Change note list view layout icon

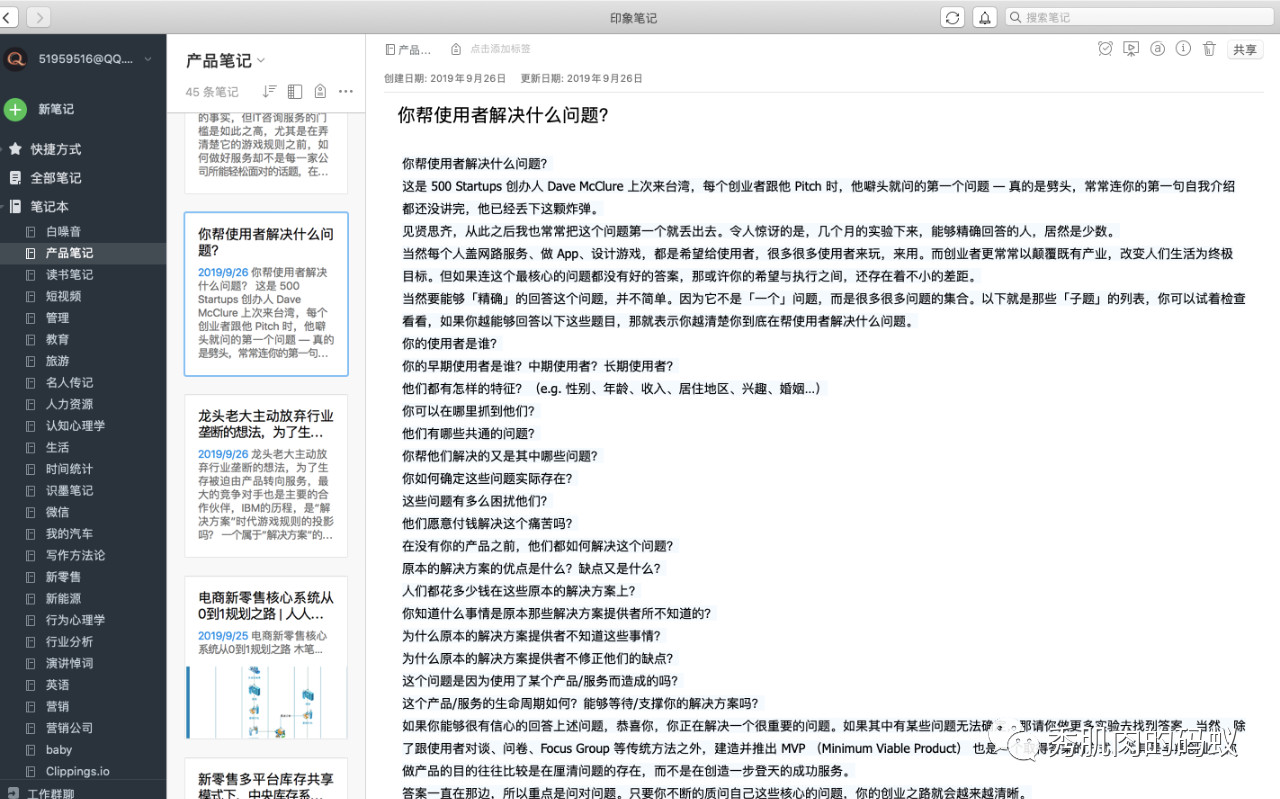click(294, 91)
